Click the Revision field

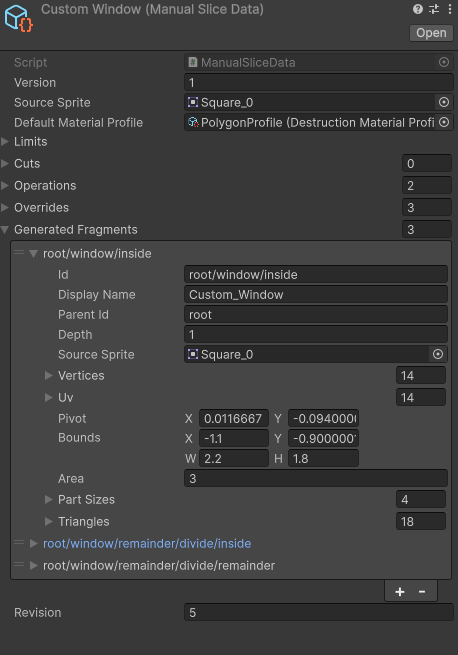point(319,612)
